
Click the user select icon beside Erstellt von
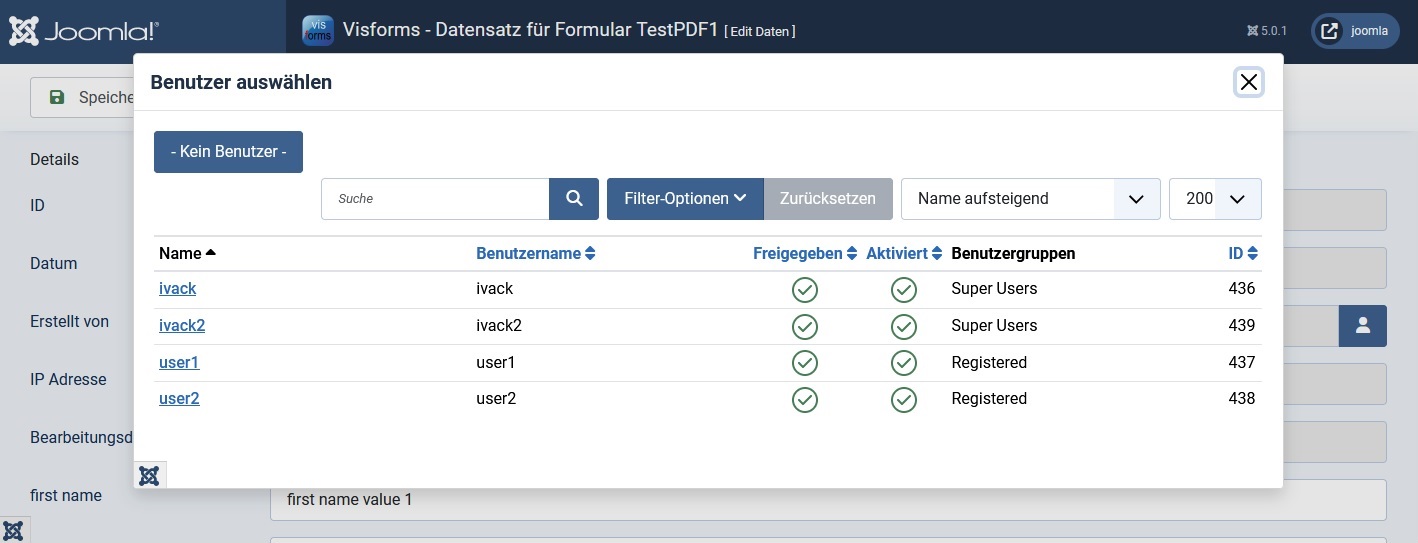1362,326
